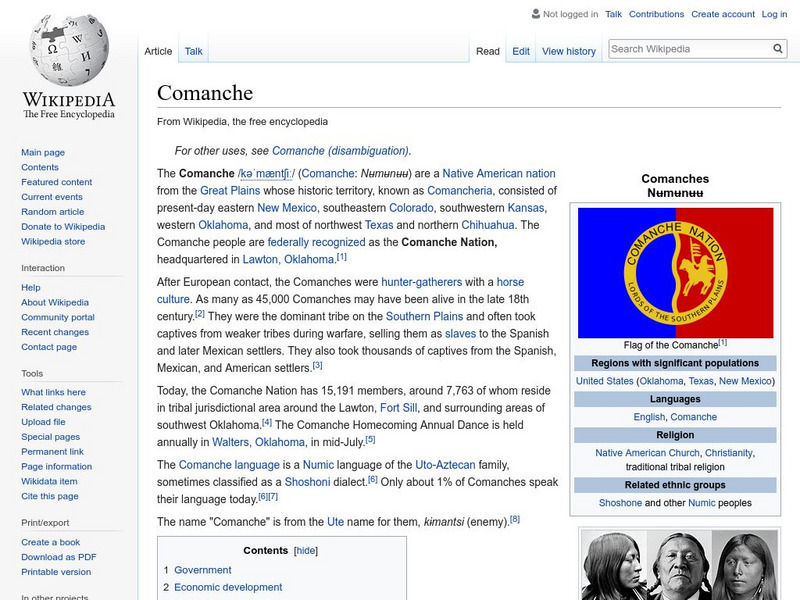Open United States link in infobox
Image resolution: width=800 pixels, height=600 pixels.
(605, 381)
